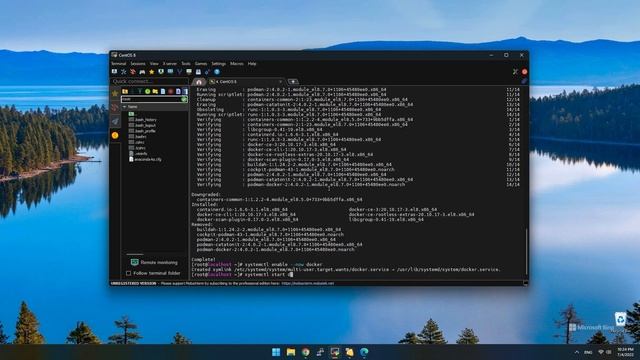640x360 pixels.
Task: Click the SFTP path input field
Action: [151, 99]
